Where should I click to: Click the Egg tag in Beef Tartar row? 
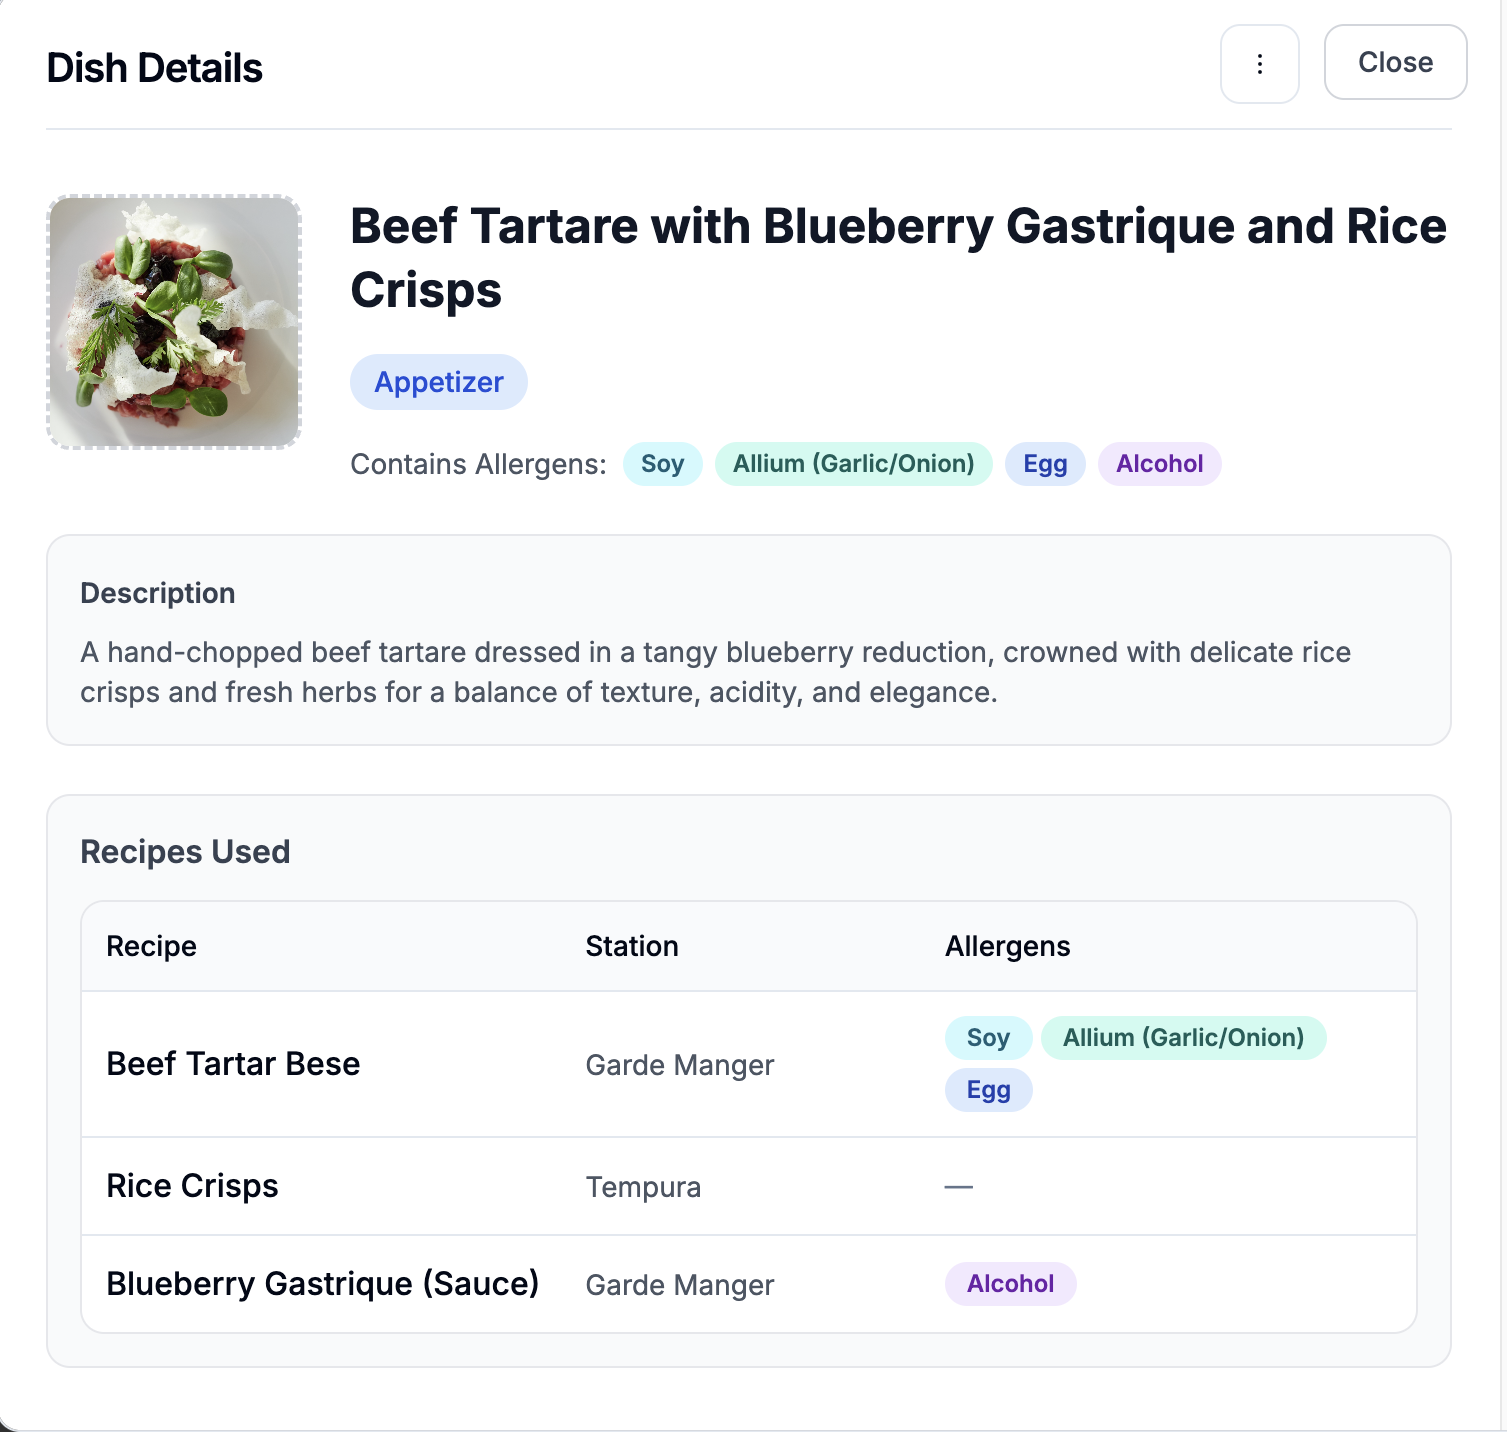[988, 1090]
